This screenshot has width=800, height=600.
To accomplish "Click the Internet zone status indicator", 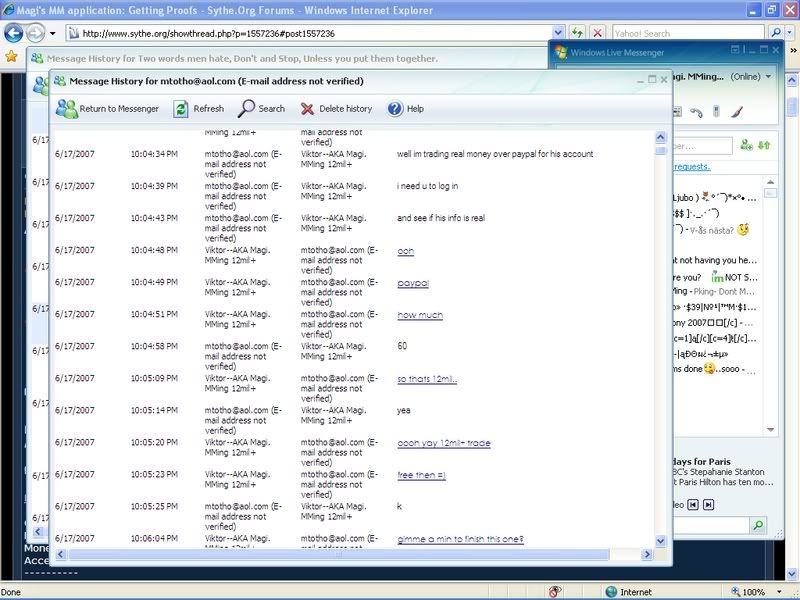I will (x=629, y=592).
